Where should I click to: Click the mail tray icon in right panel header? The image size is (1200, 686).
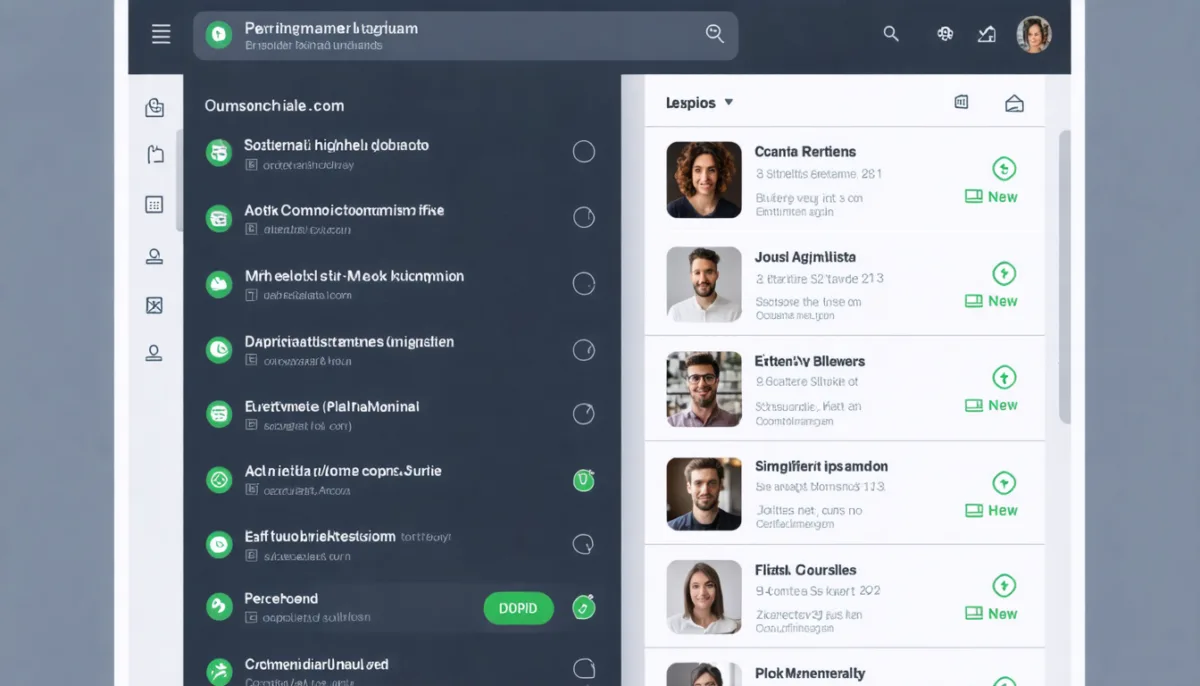1014,103
